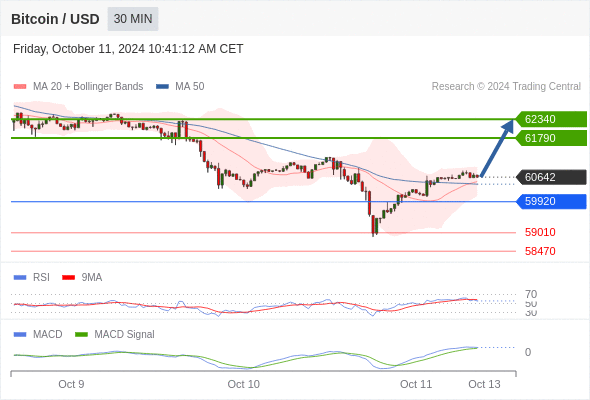
Task: Click the Oct 13 axis label
Action: 484,384
